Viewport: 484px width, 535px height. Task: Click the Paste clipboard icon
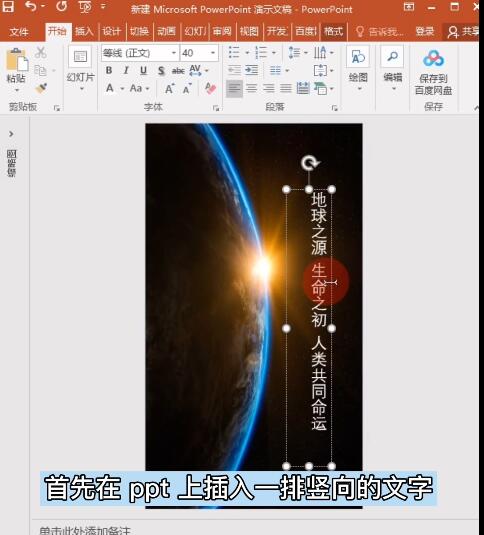click(16, 60)
